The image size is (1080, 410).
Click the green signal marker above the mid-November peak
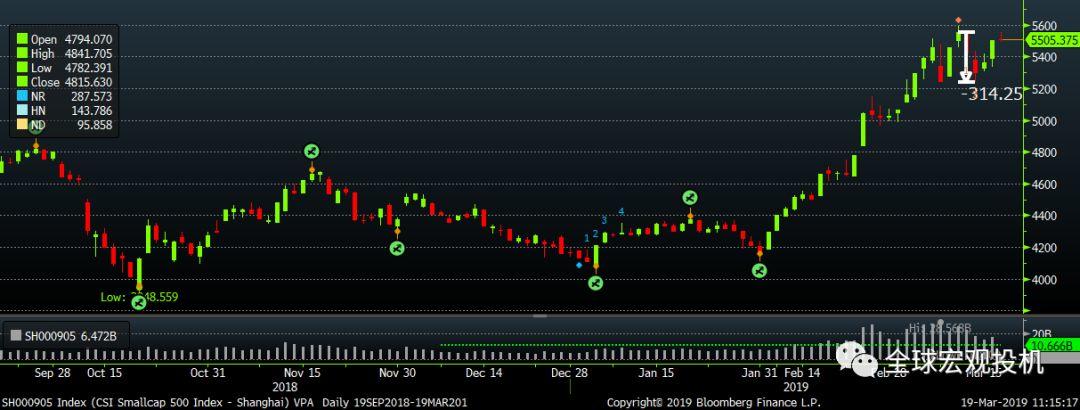311,150
